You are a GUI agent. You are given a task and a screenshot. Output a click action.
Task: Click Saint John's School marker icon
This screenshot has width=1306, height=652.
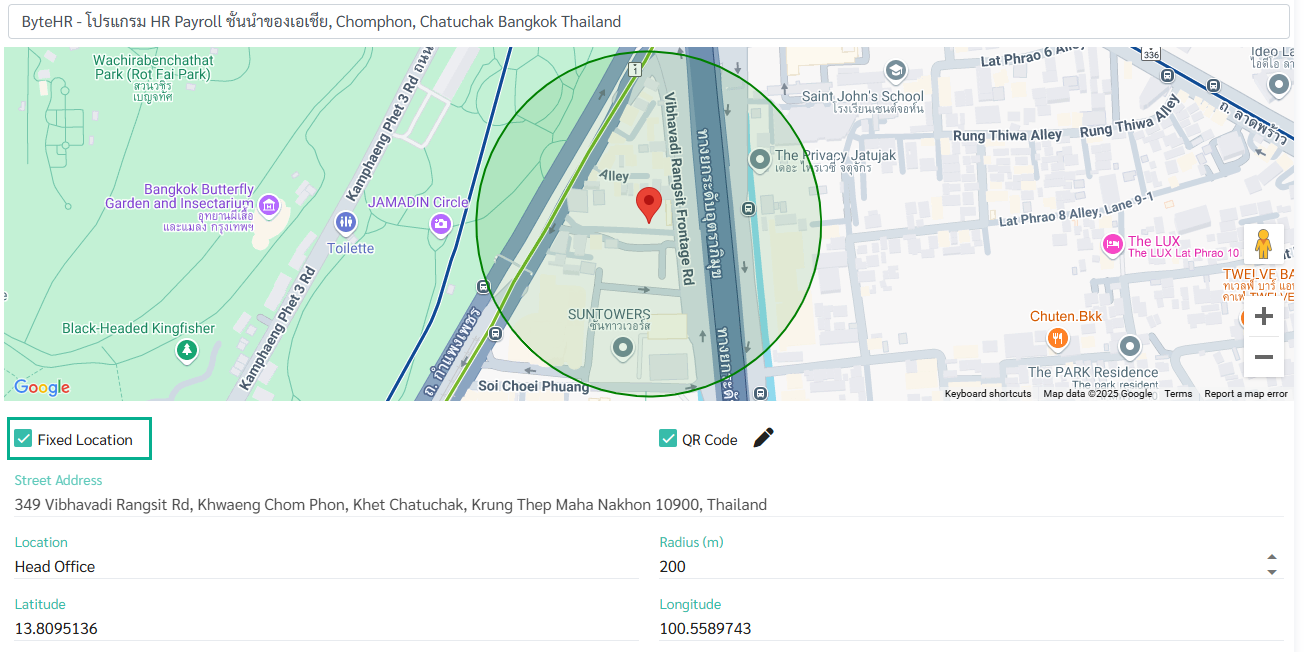click(x=895, y=70)
